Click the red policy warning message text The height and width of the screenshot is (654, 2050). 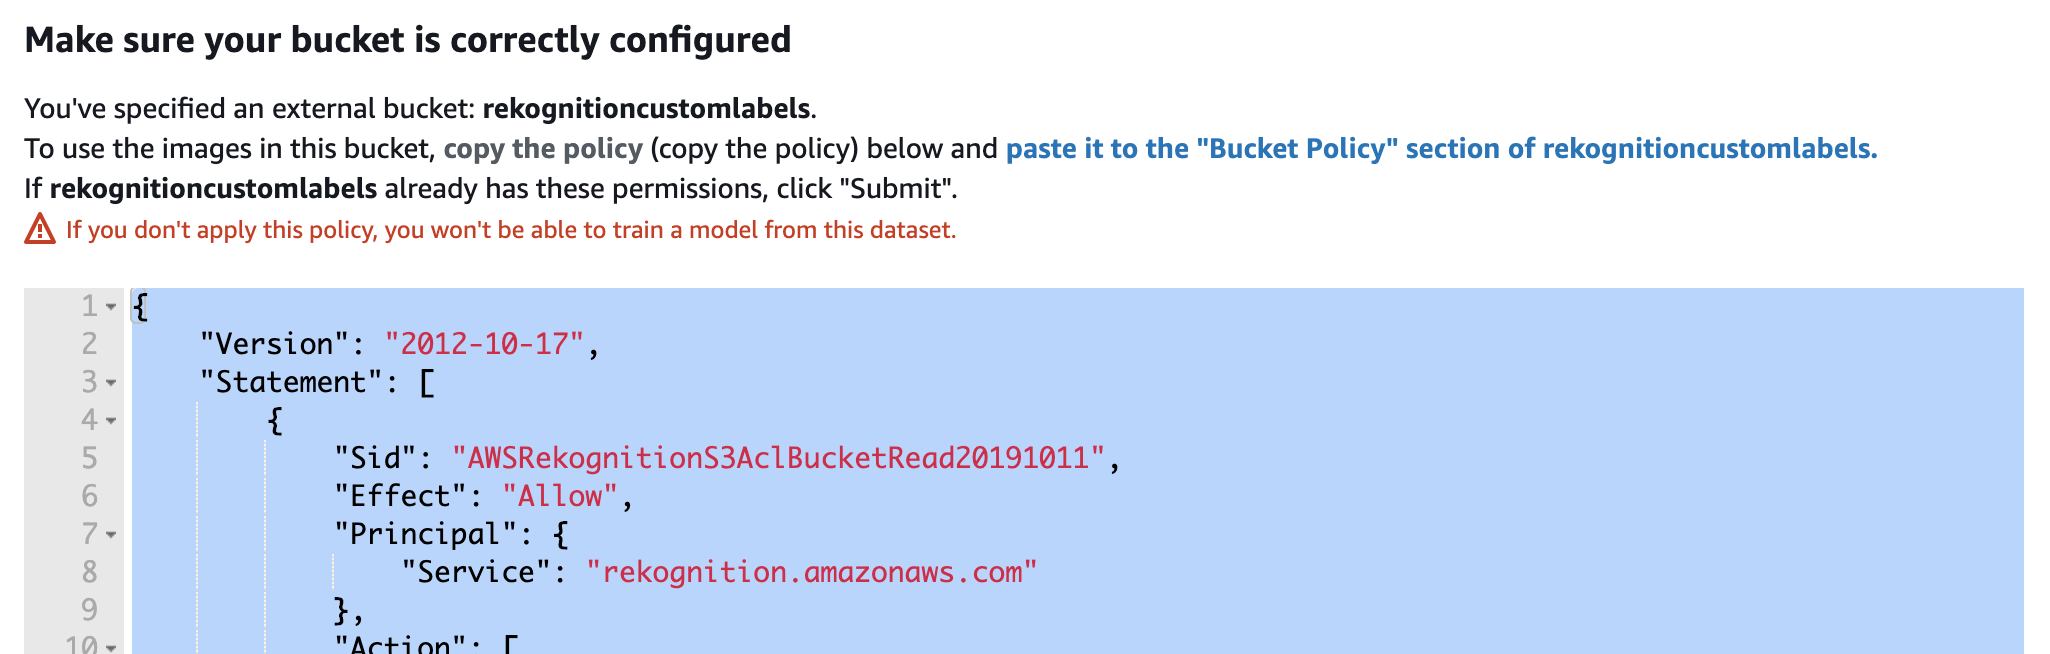point(511,230)
